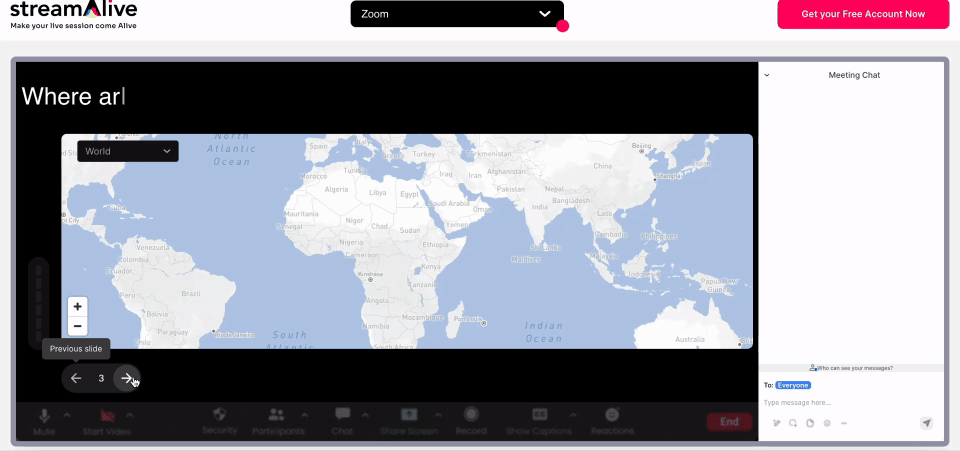
Task: Select the Everyone recipient chip
Action: coord(793,386)
